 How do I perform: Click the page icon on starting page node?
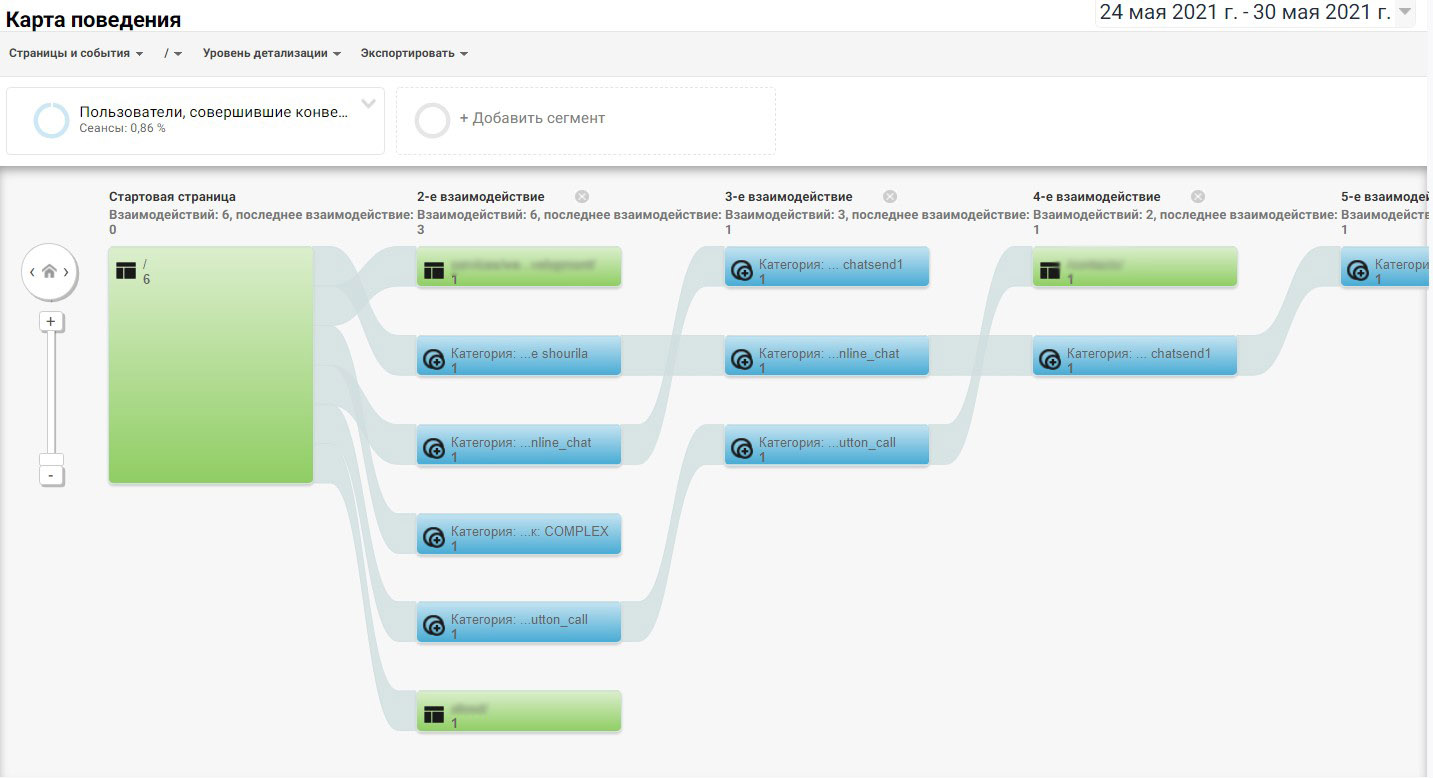pos(126,271)
